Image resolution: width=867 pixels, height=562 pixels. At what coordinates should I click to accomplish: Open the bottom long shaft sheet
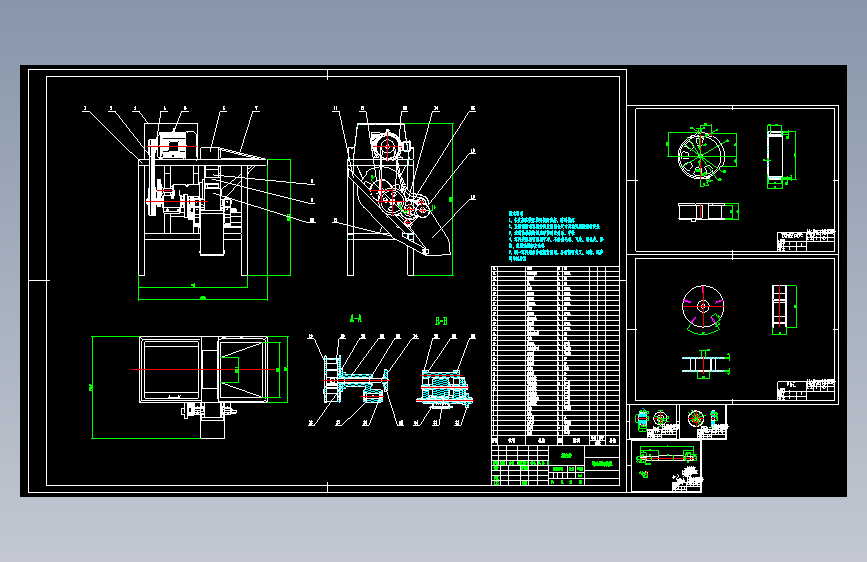point(666,466)
